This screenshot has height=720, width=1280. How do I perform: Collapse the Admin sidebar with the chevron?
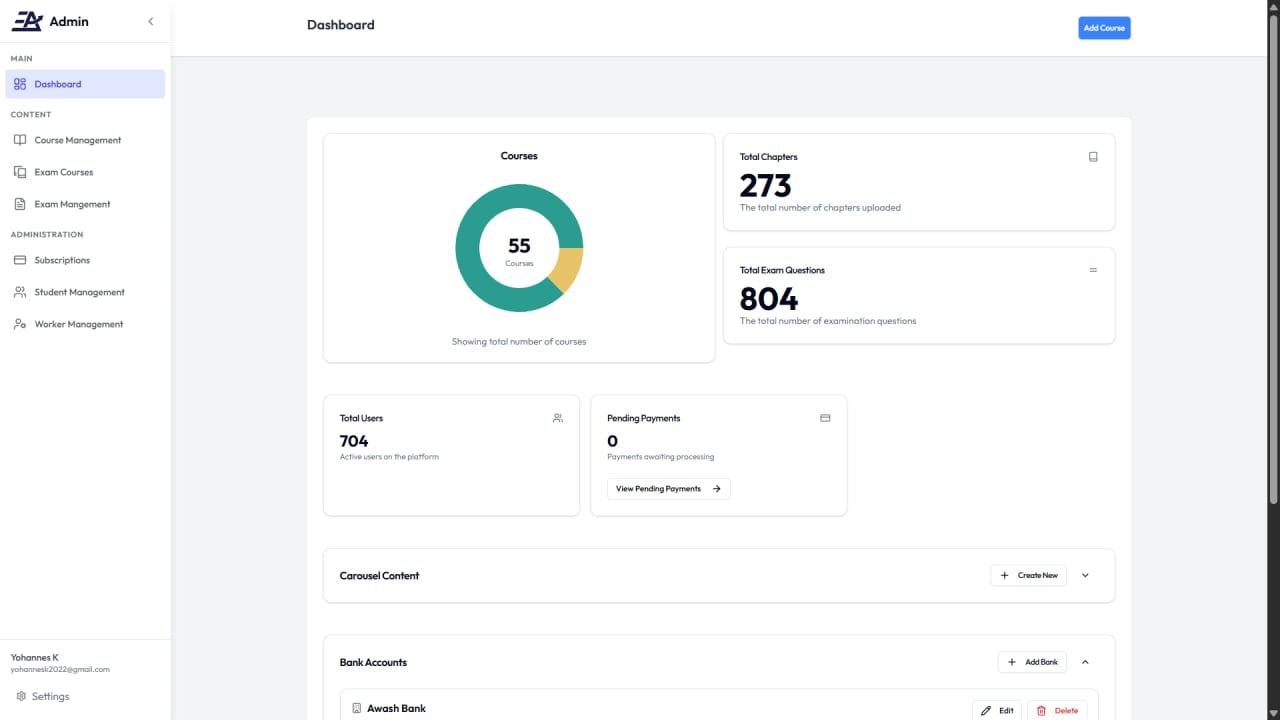click(x=151, y=21)
